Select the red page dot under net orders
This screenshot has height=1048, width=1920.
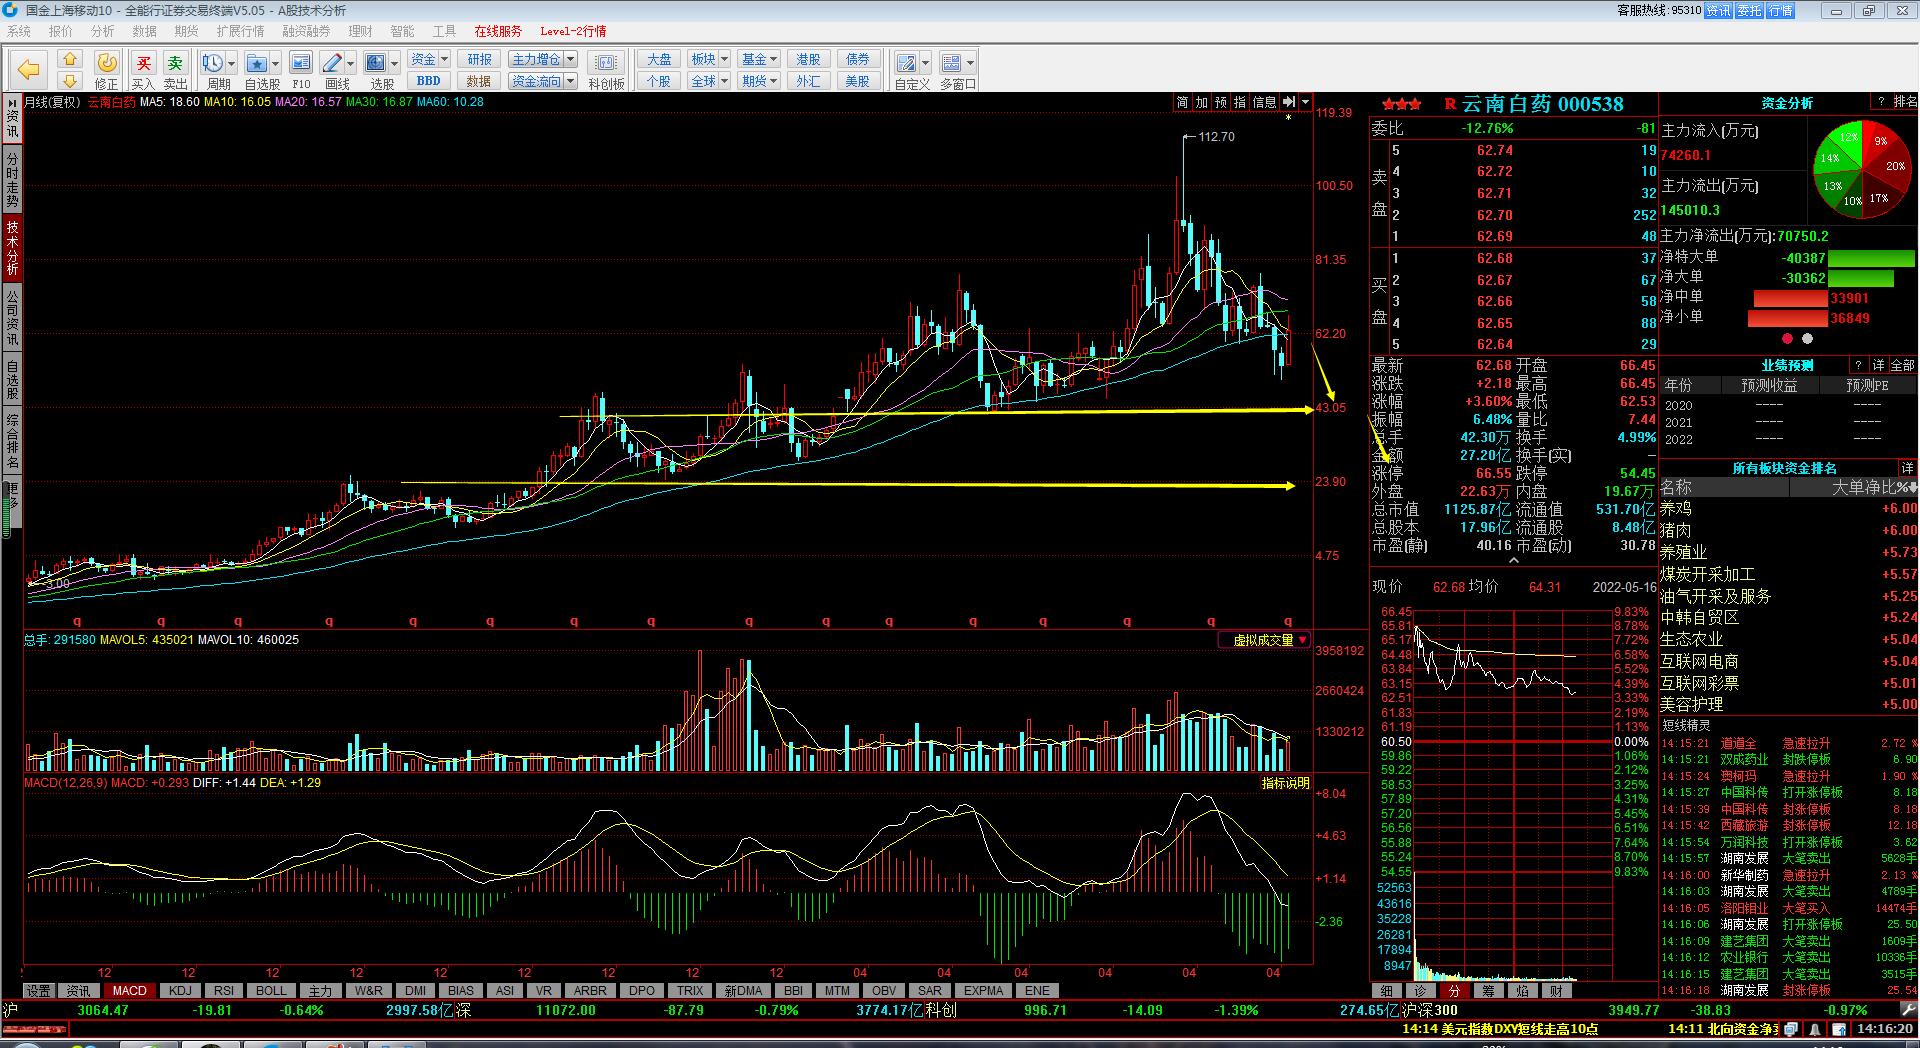[x=1787, y=339]
